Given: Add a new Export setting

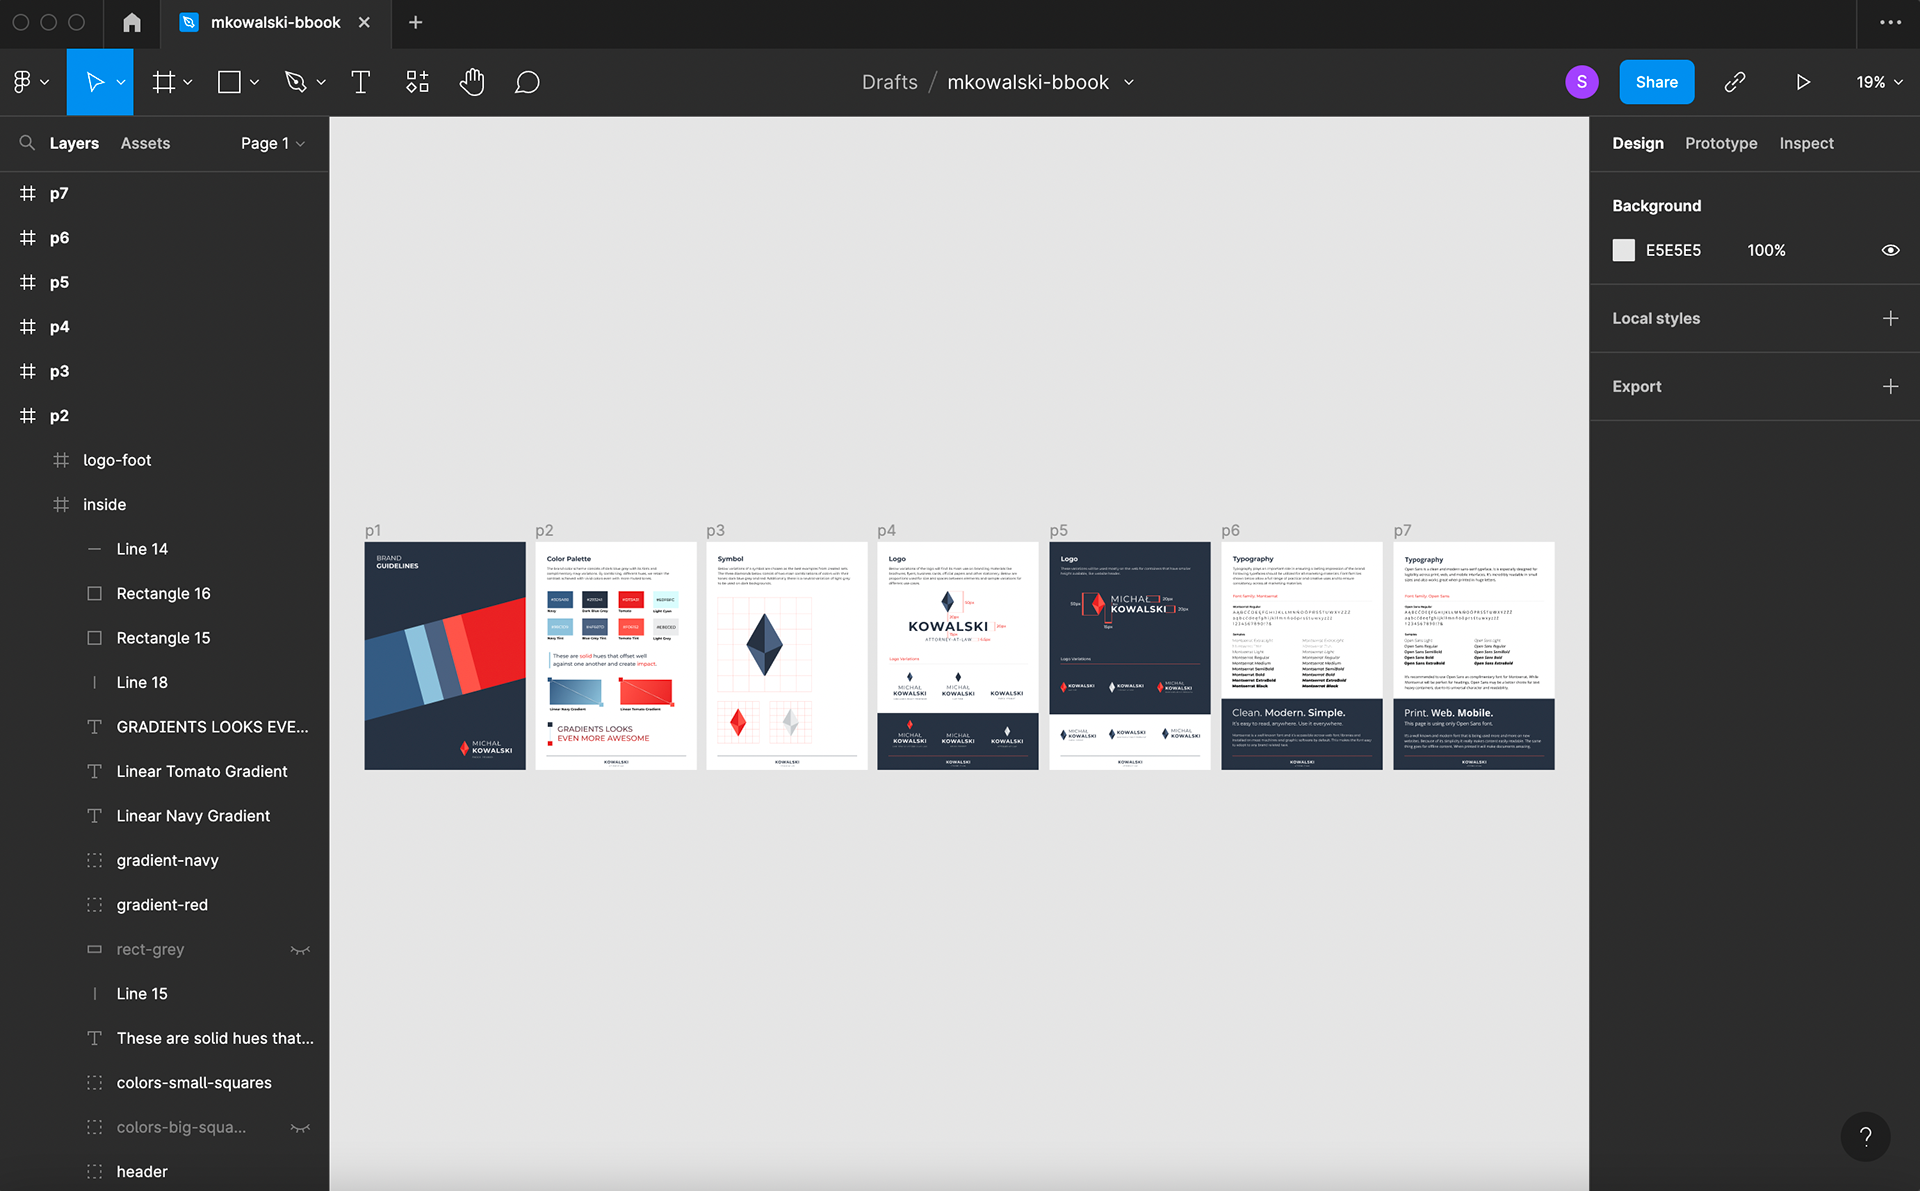Looking at the screenshot, I should pyautogui.click(x=1890, y=386).
